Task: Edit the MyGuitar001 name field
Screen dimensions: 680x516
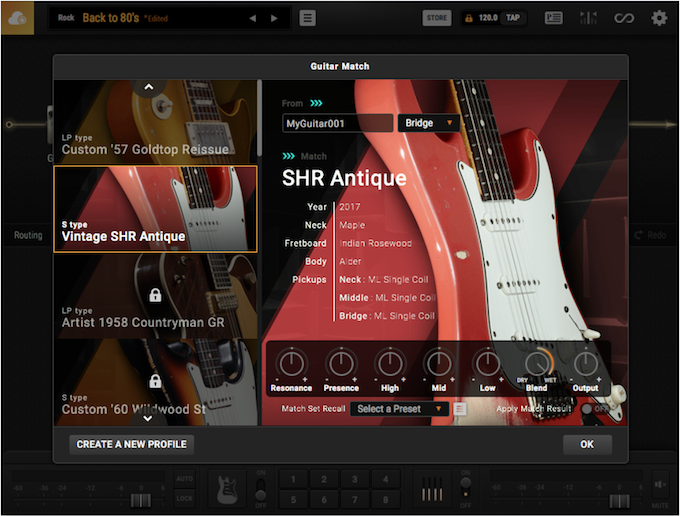Action: 337,123
